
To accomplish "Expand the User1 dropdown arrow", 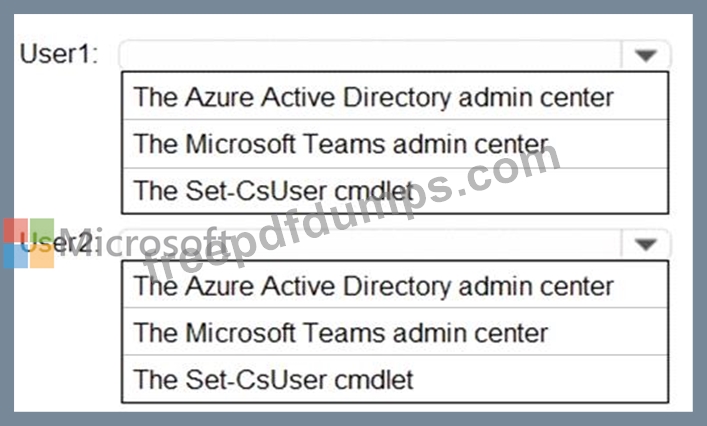I will (645, 56).
